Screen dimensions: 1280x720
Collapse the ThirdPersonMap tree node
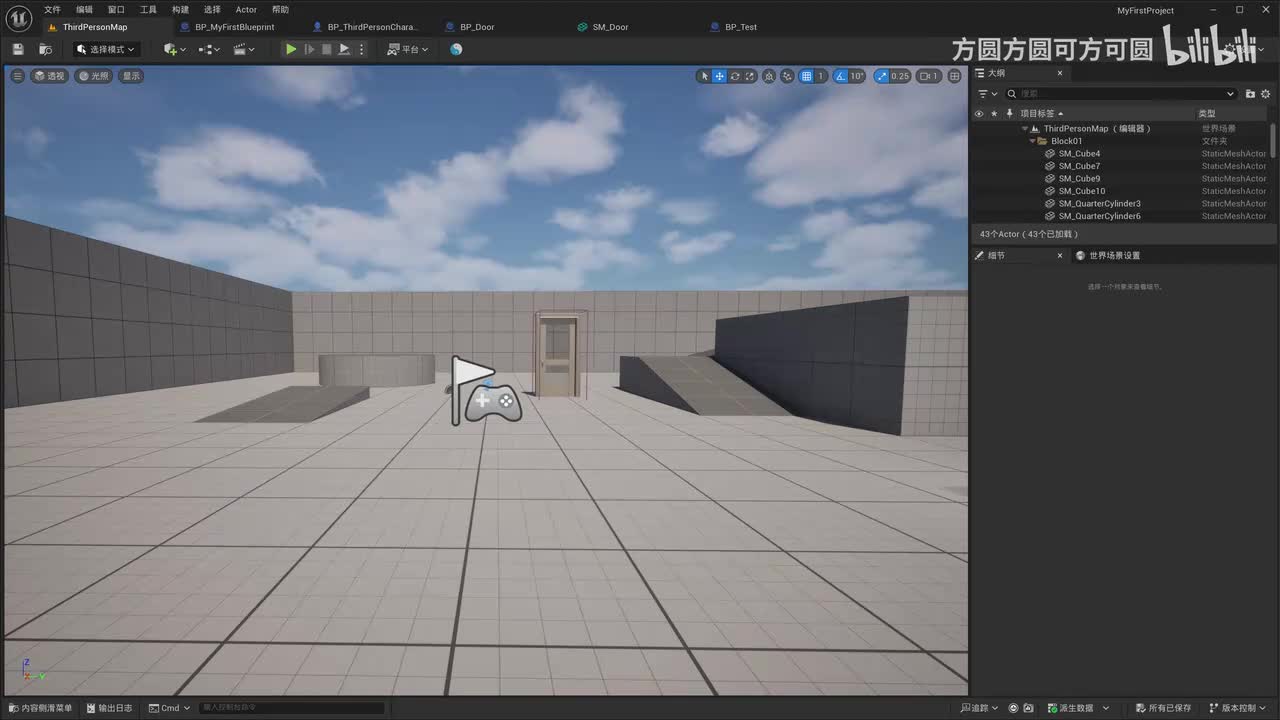tap(1025, 129)
